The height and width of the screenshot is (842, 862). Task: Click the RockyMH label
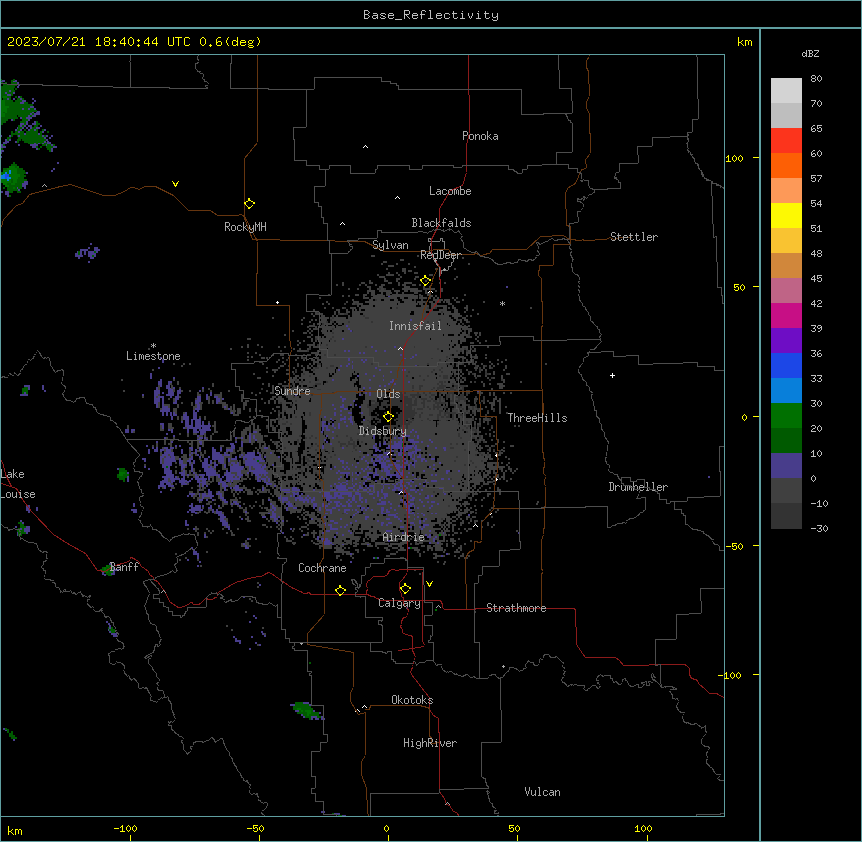tap(245, 227)
